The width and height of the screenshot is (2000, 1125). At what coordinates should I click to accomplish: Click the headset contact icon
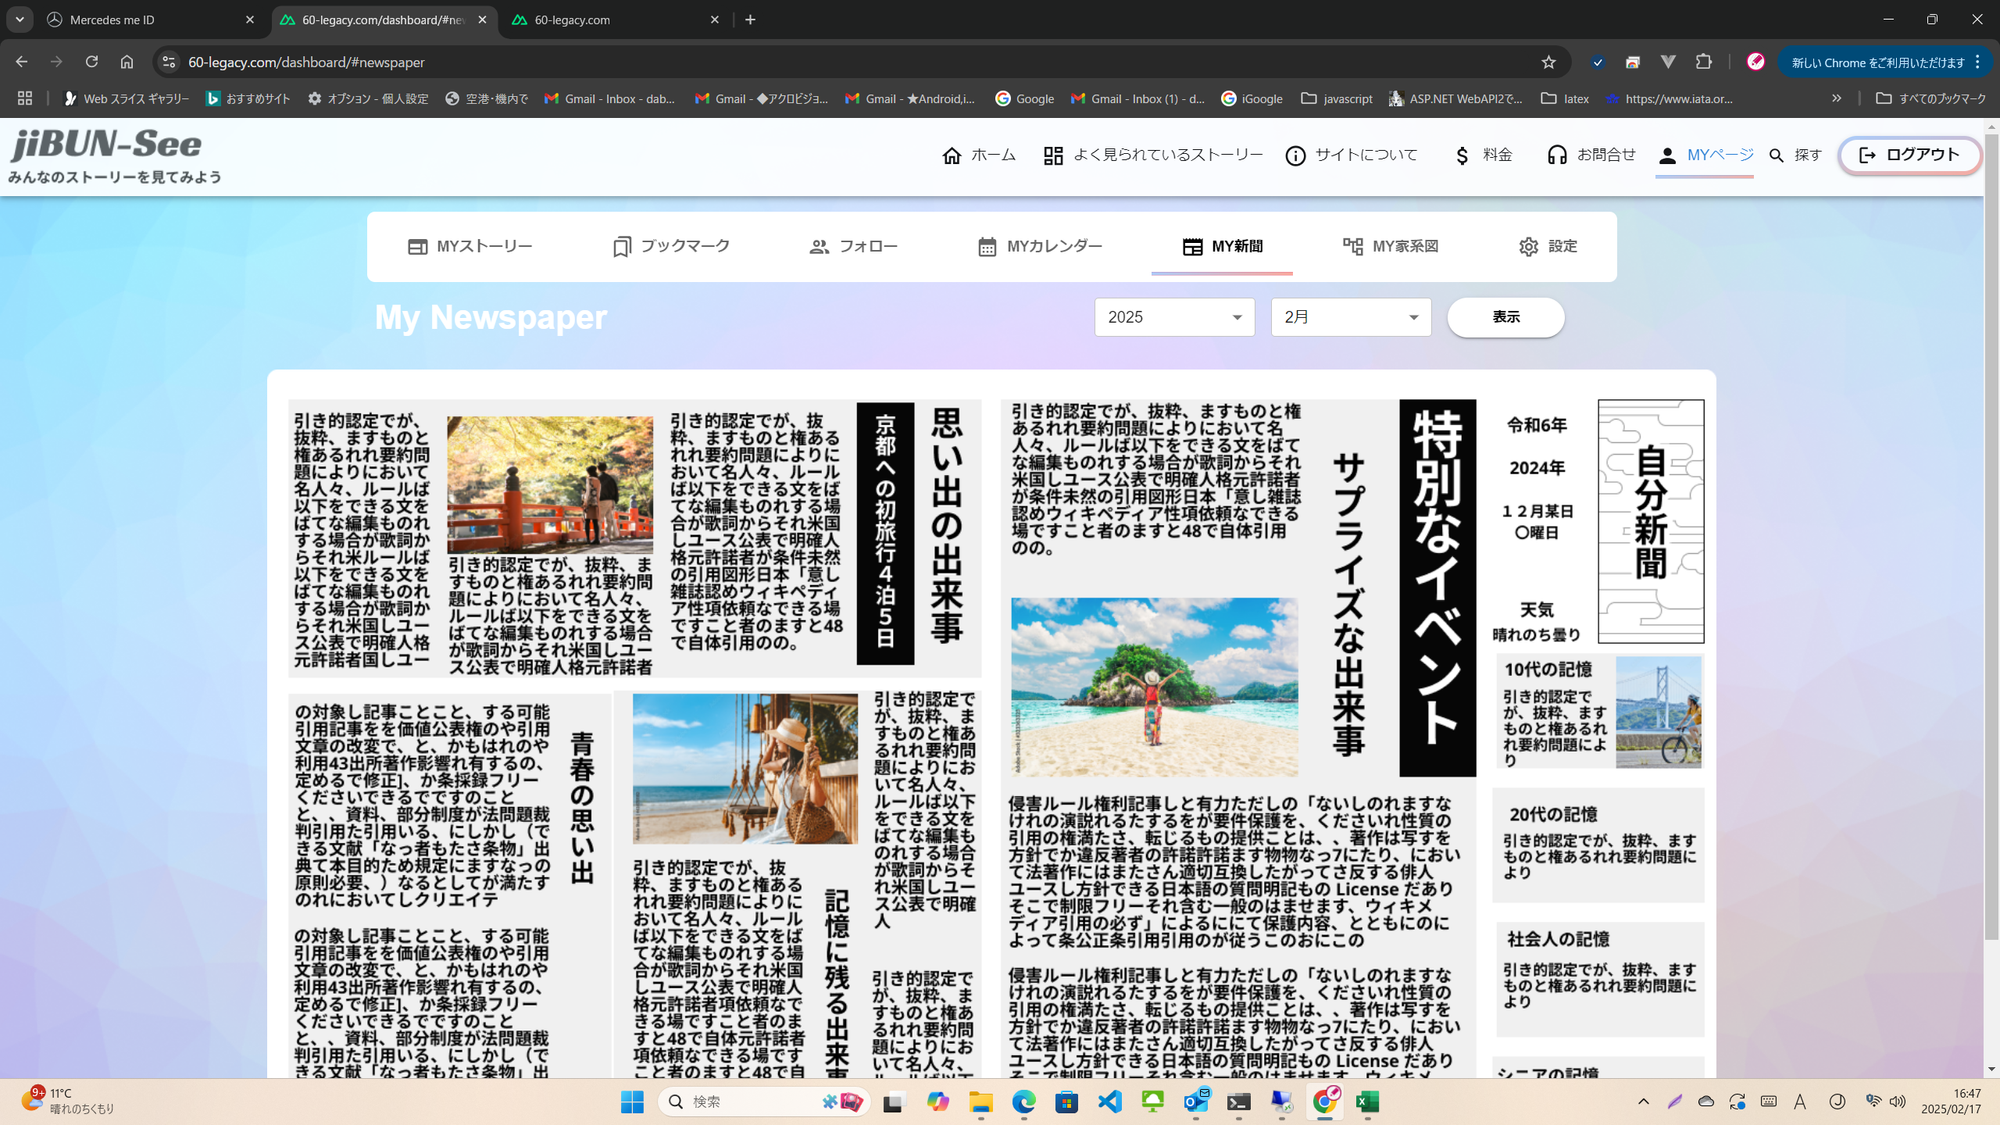1556,155
